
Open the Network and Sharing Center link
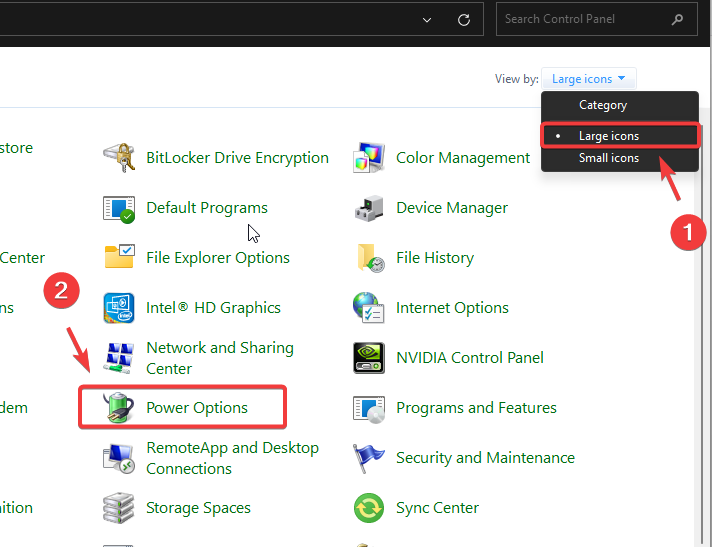[220, 358]
